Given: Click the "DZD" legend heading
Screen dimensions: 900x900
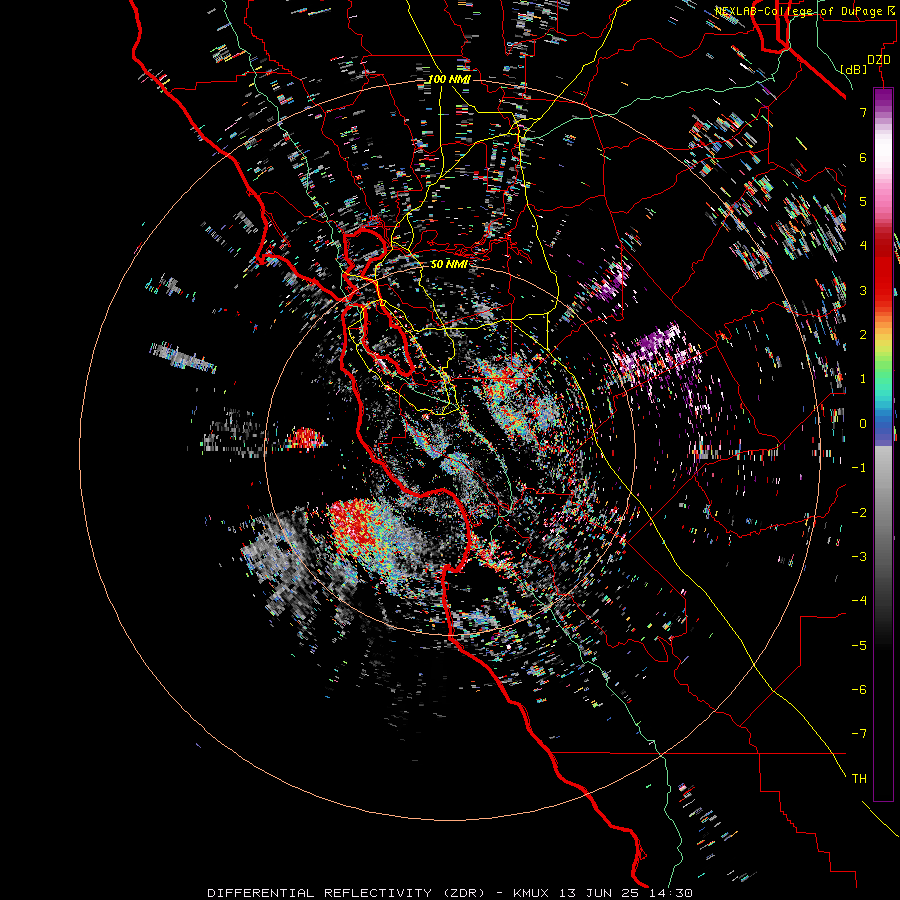Looking at the screenshot, I should click(x=879, y=60).
